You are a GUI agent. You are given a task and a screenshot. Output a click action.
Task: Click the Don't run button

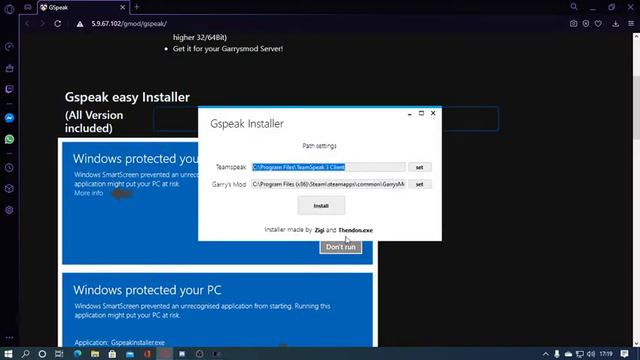341,247
